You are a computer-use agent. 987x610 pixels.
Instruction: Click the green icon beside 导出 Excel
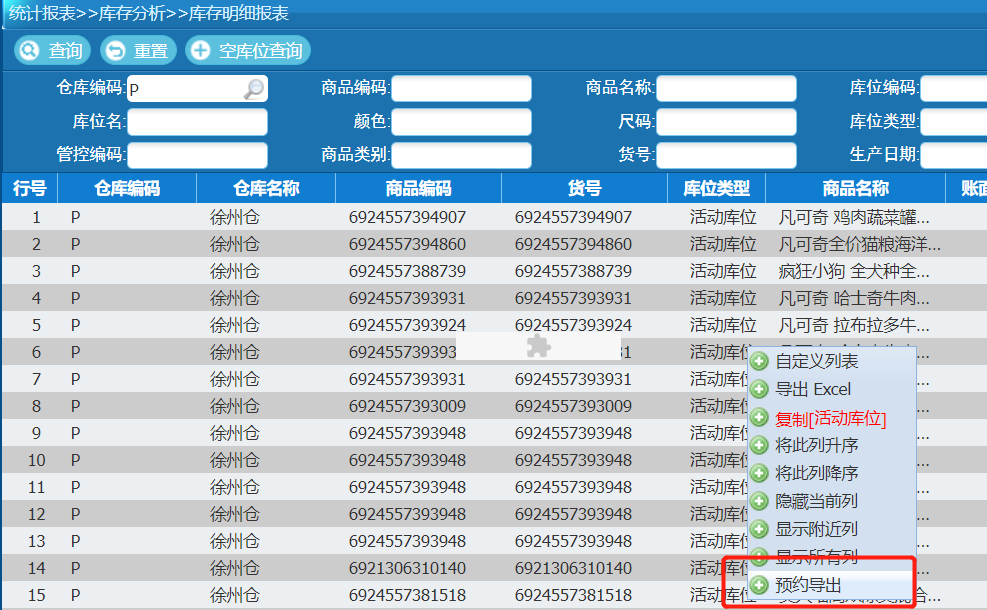tap(760, 390)
